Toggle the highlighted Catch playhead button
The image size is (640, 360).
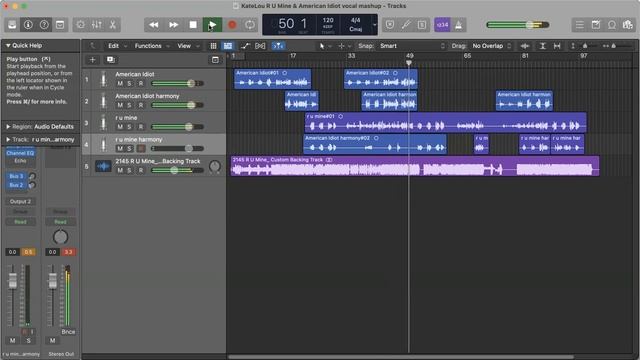[278, 46]
